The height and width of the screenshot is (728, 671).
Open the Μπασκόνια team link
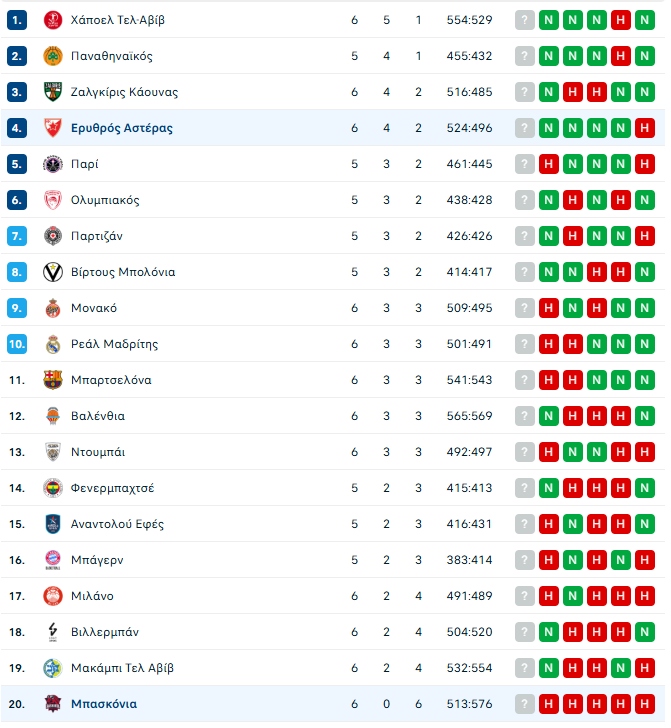coord(104,704)
